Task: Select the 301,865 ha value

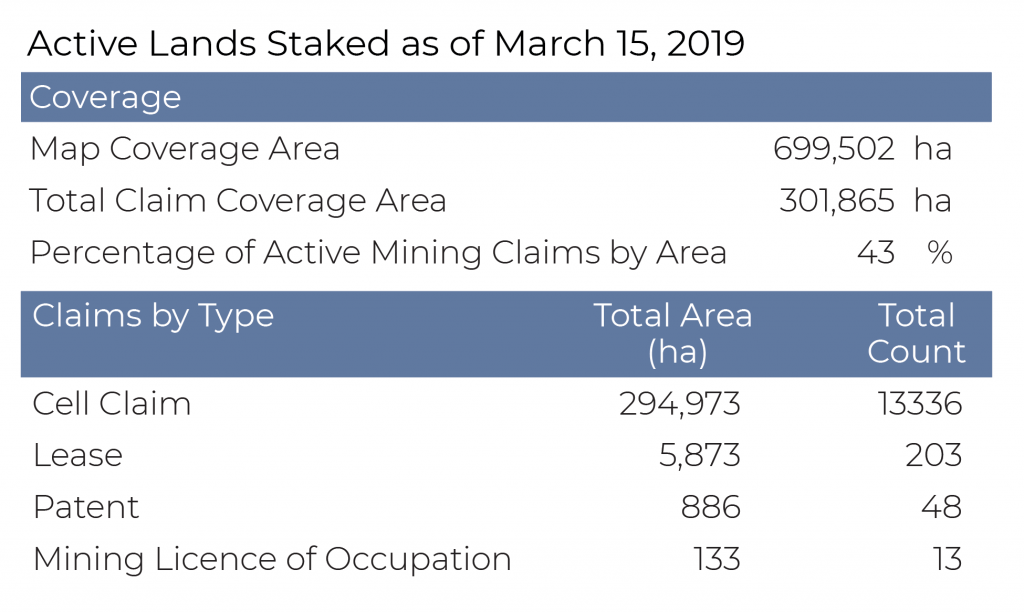Action: [x=865, y=201]
